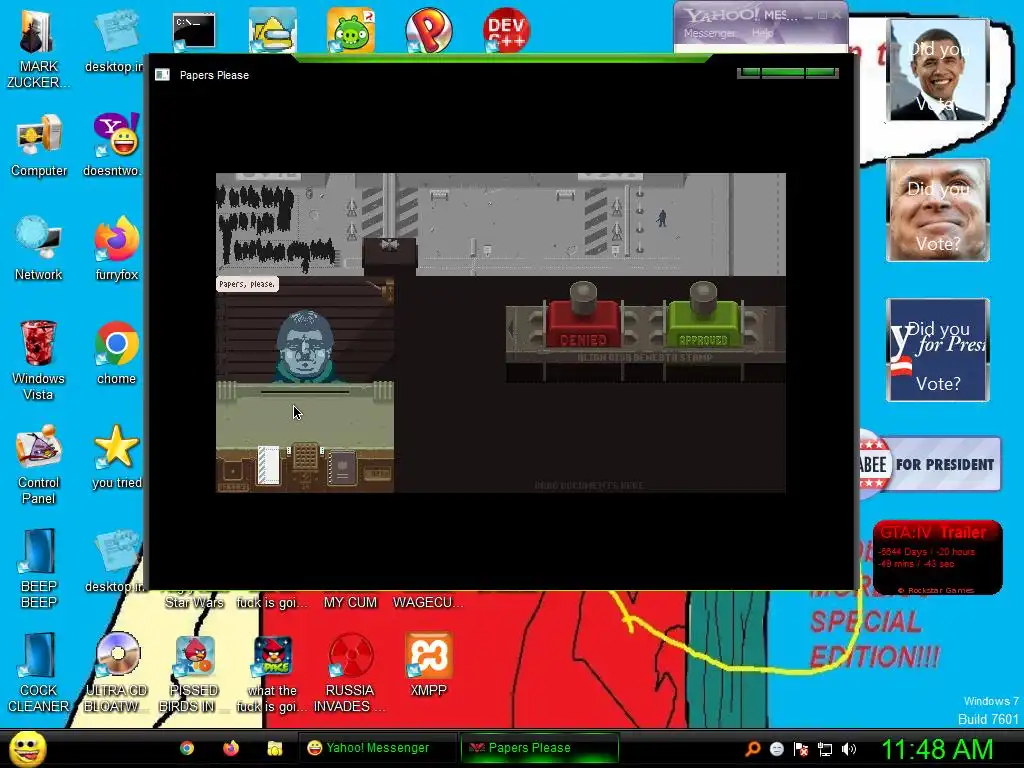
Task: Open Help menu in Yahoo Messenger window
Action: pyautogui.click(x=762, y=33)
